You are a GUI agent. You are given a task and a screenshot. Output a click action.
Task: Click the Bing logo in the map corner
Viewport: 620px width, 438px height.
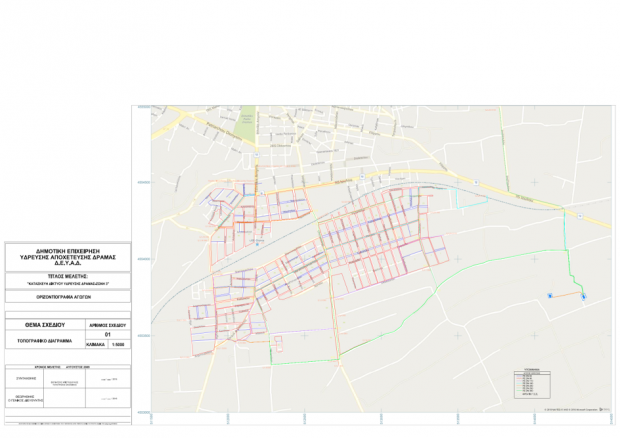tap(604, 410)
